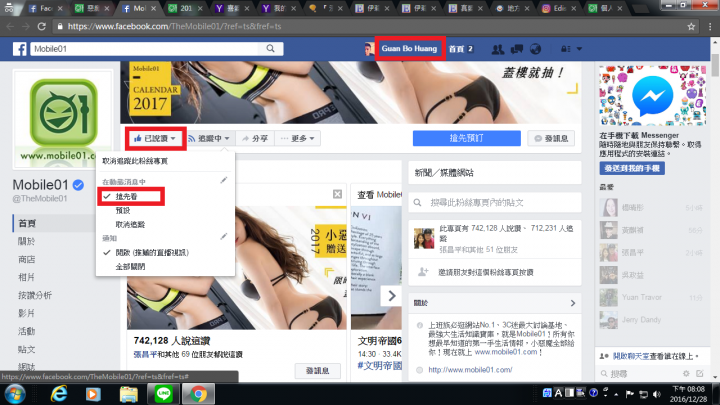Click 發訊息 button beside 搶先預訂
This screenshot has height=405, width=720.
tap(551, 138)
